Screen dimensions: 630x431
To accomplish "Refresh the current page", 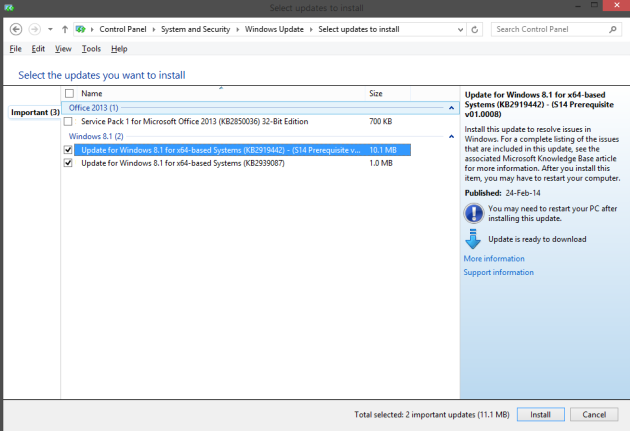I will [475, 29].
